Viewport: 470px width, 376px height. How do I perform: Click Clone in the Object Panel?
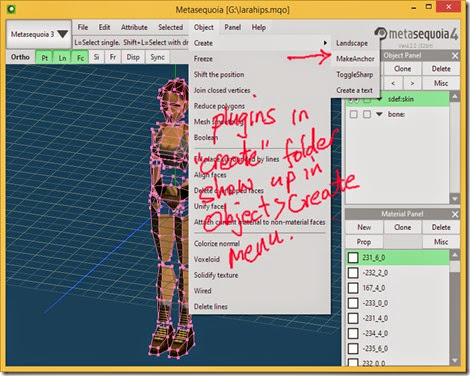(x=403, y=69)
